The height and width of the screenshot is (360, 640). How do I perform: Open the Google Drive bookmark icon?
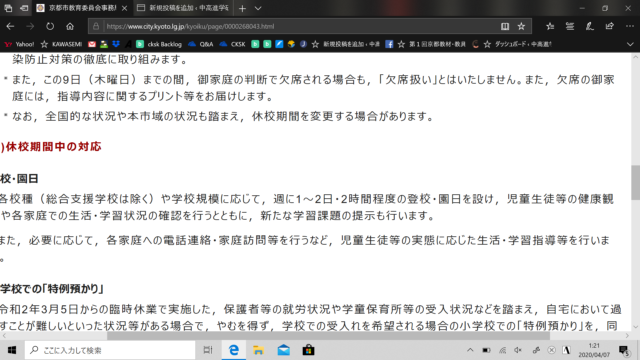[x=104, y=44]
